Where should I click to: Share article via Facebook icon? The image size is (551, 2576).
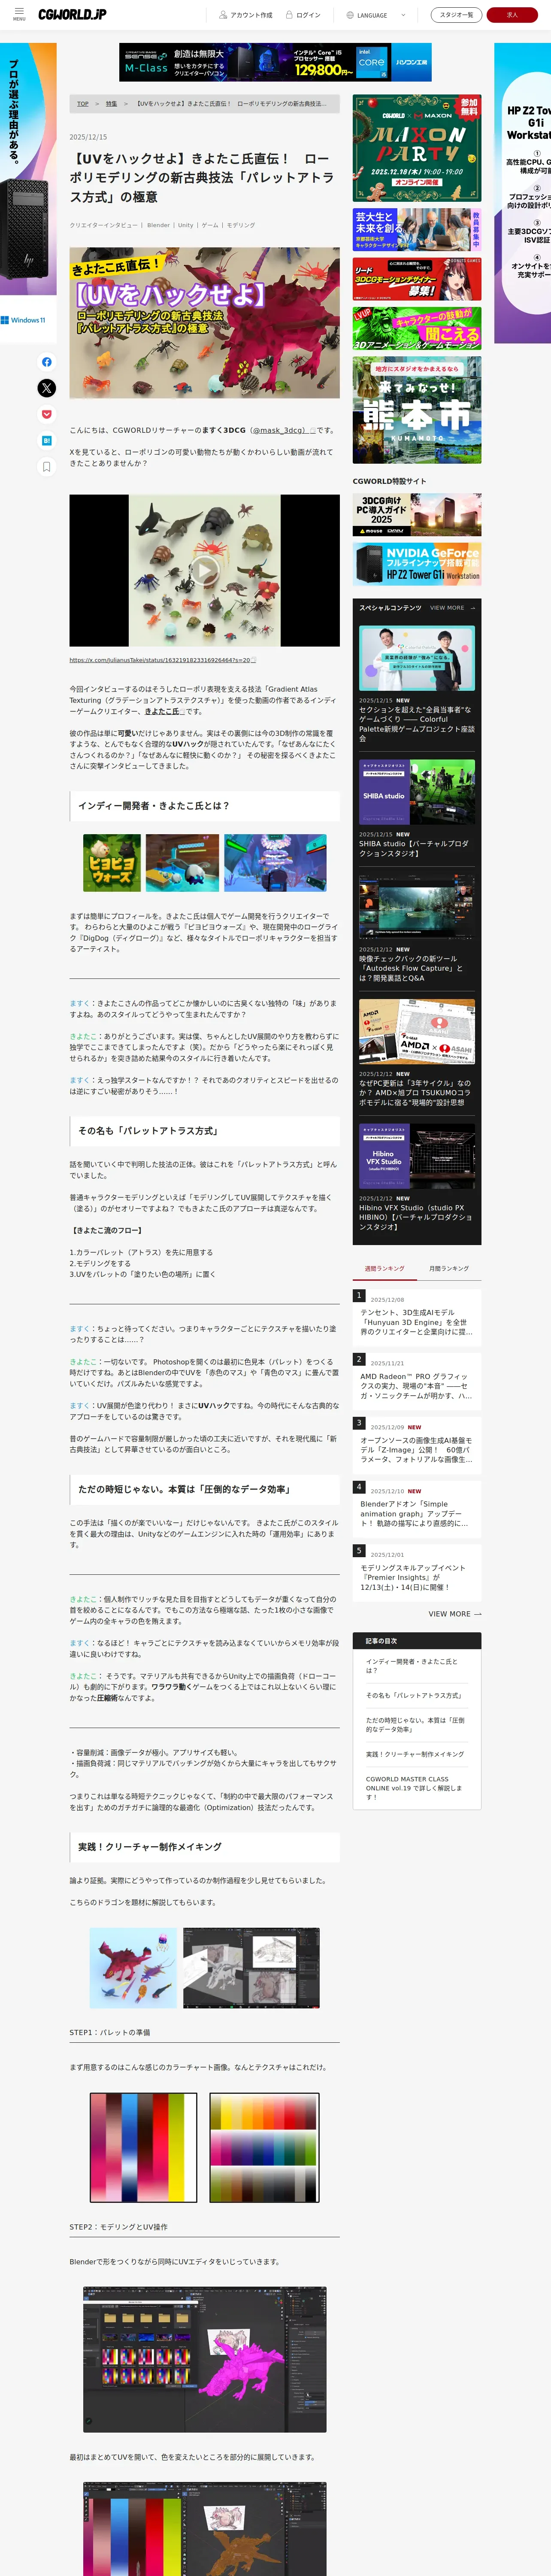(47, 362)
